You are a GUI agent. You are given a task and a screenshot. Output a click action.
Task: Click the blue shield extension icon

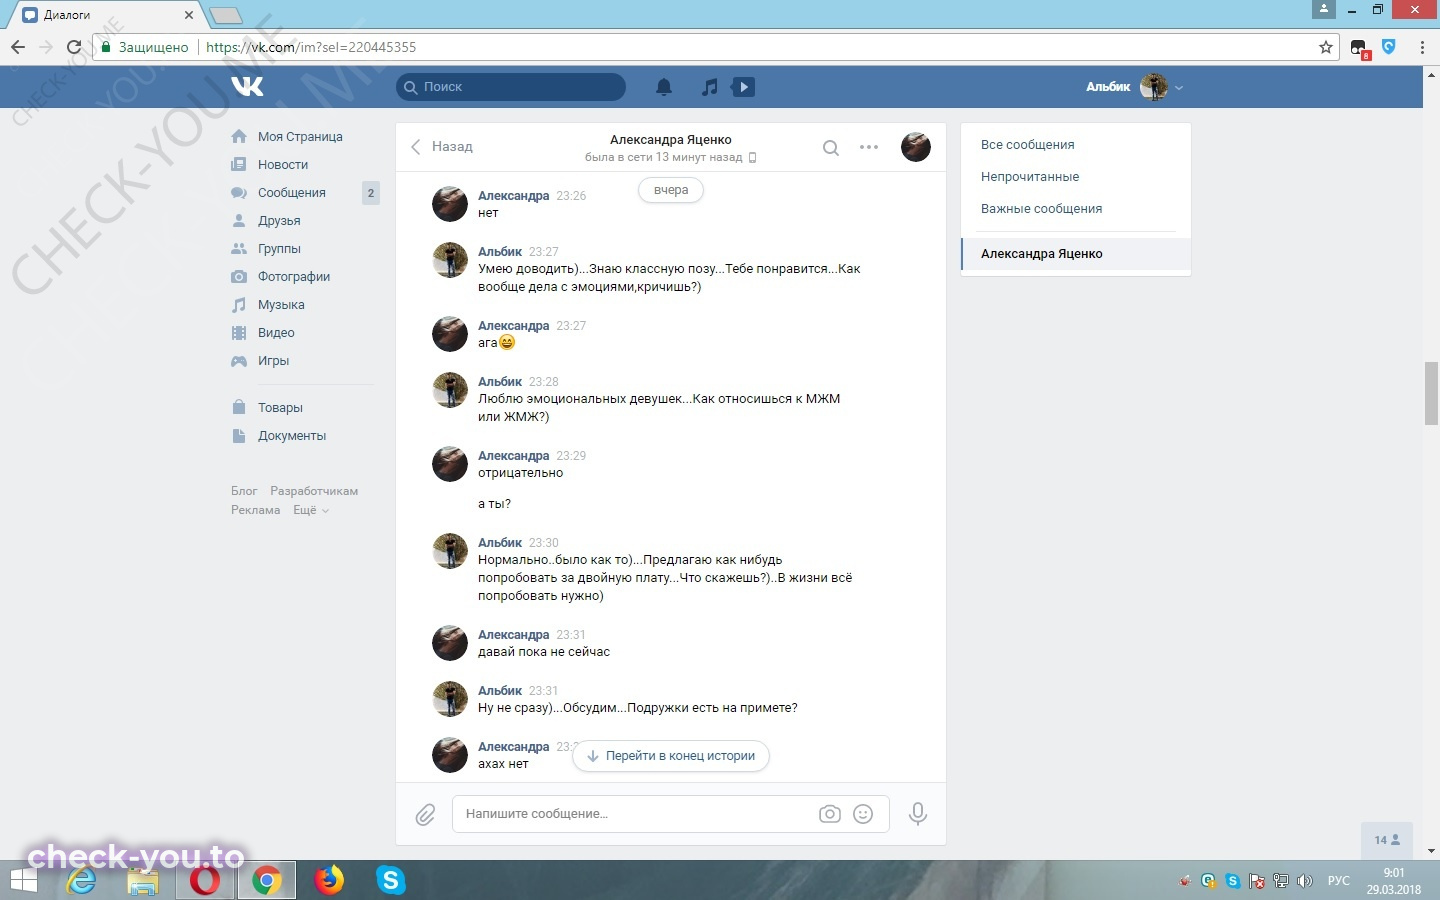pyautogui.click(x=1389, y=46)
